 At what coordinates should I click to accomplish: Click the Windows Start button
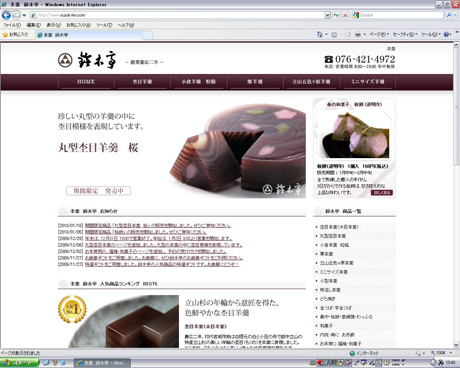[x=19, y=363]
